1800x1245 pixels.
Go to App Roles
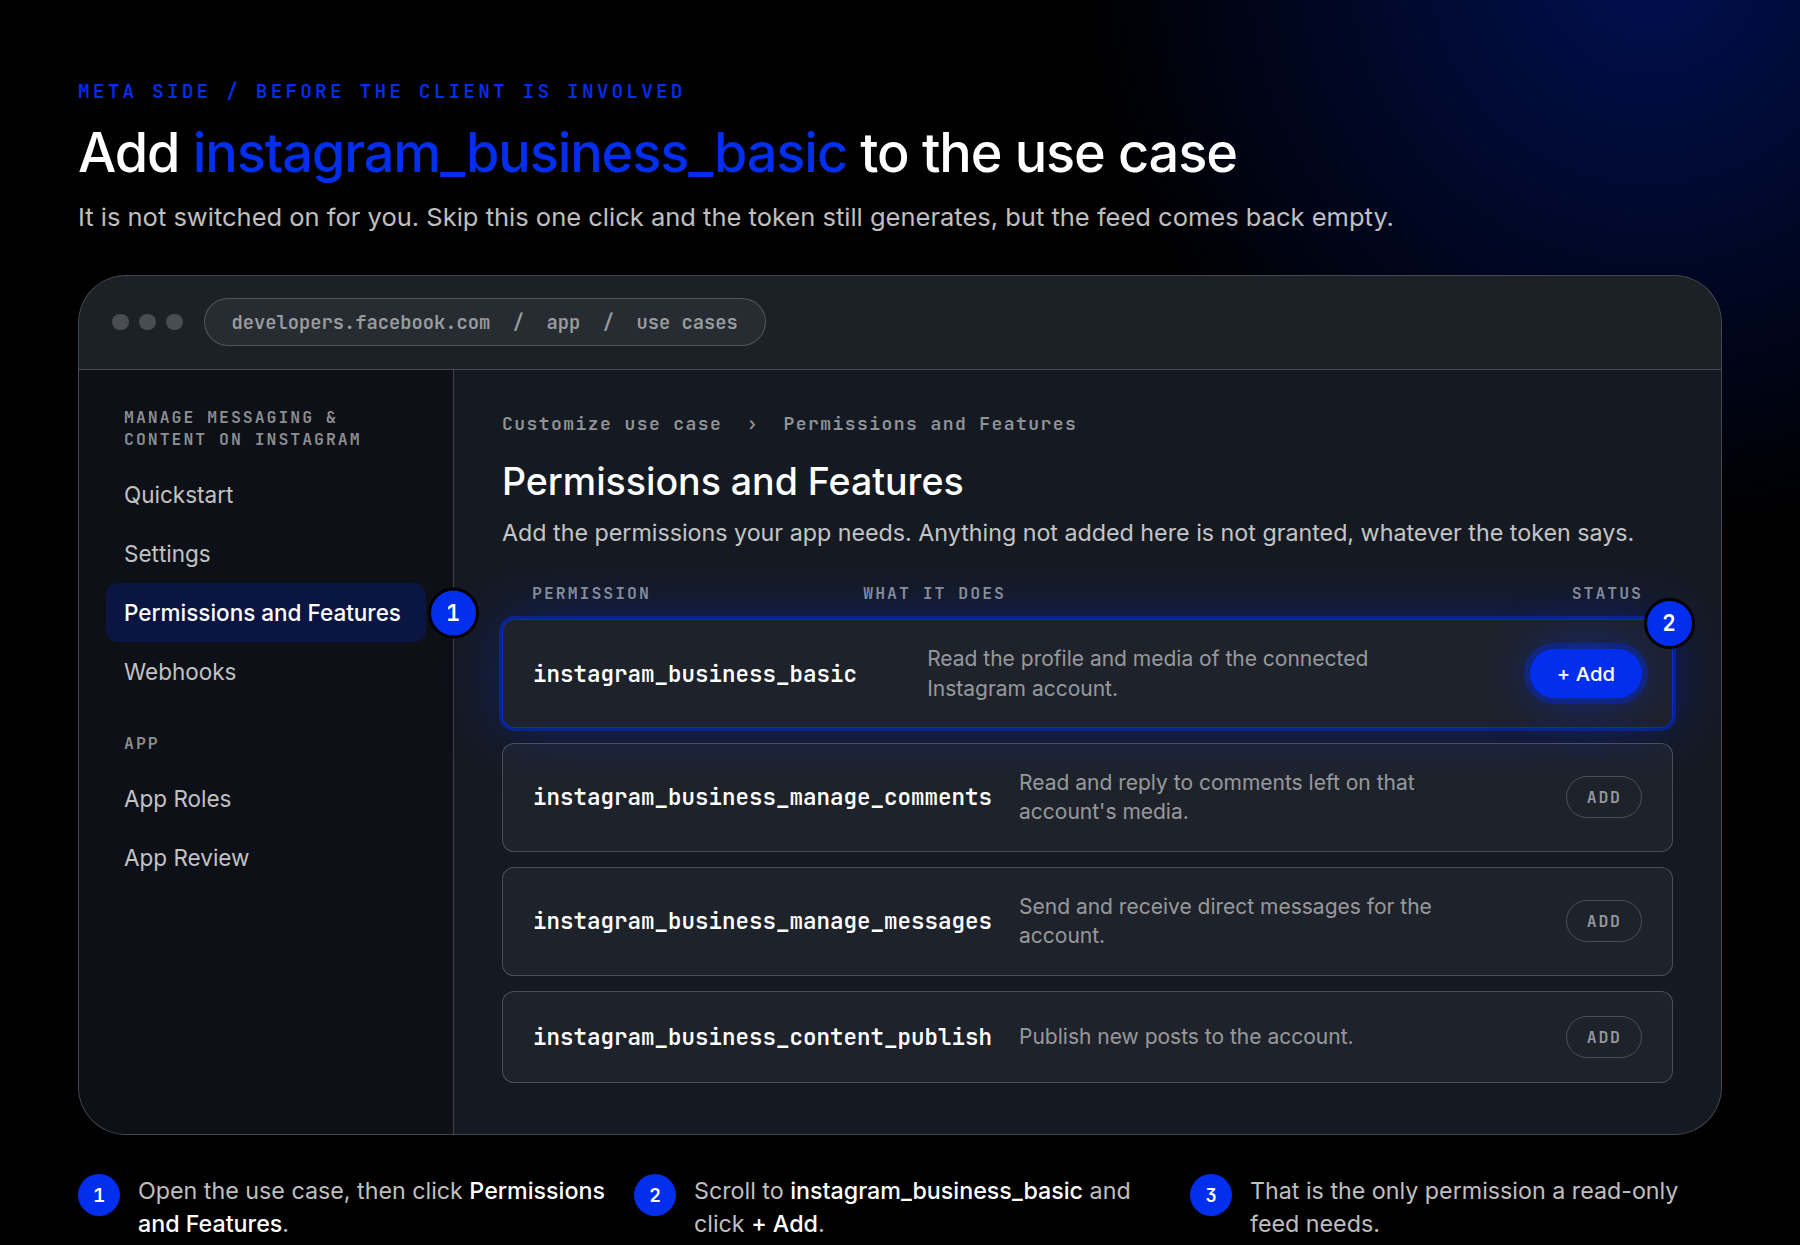[177, 799]
